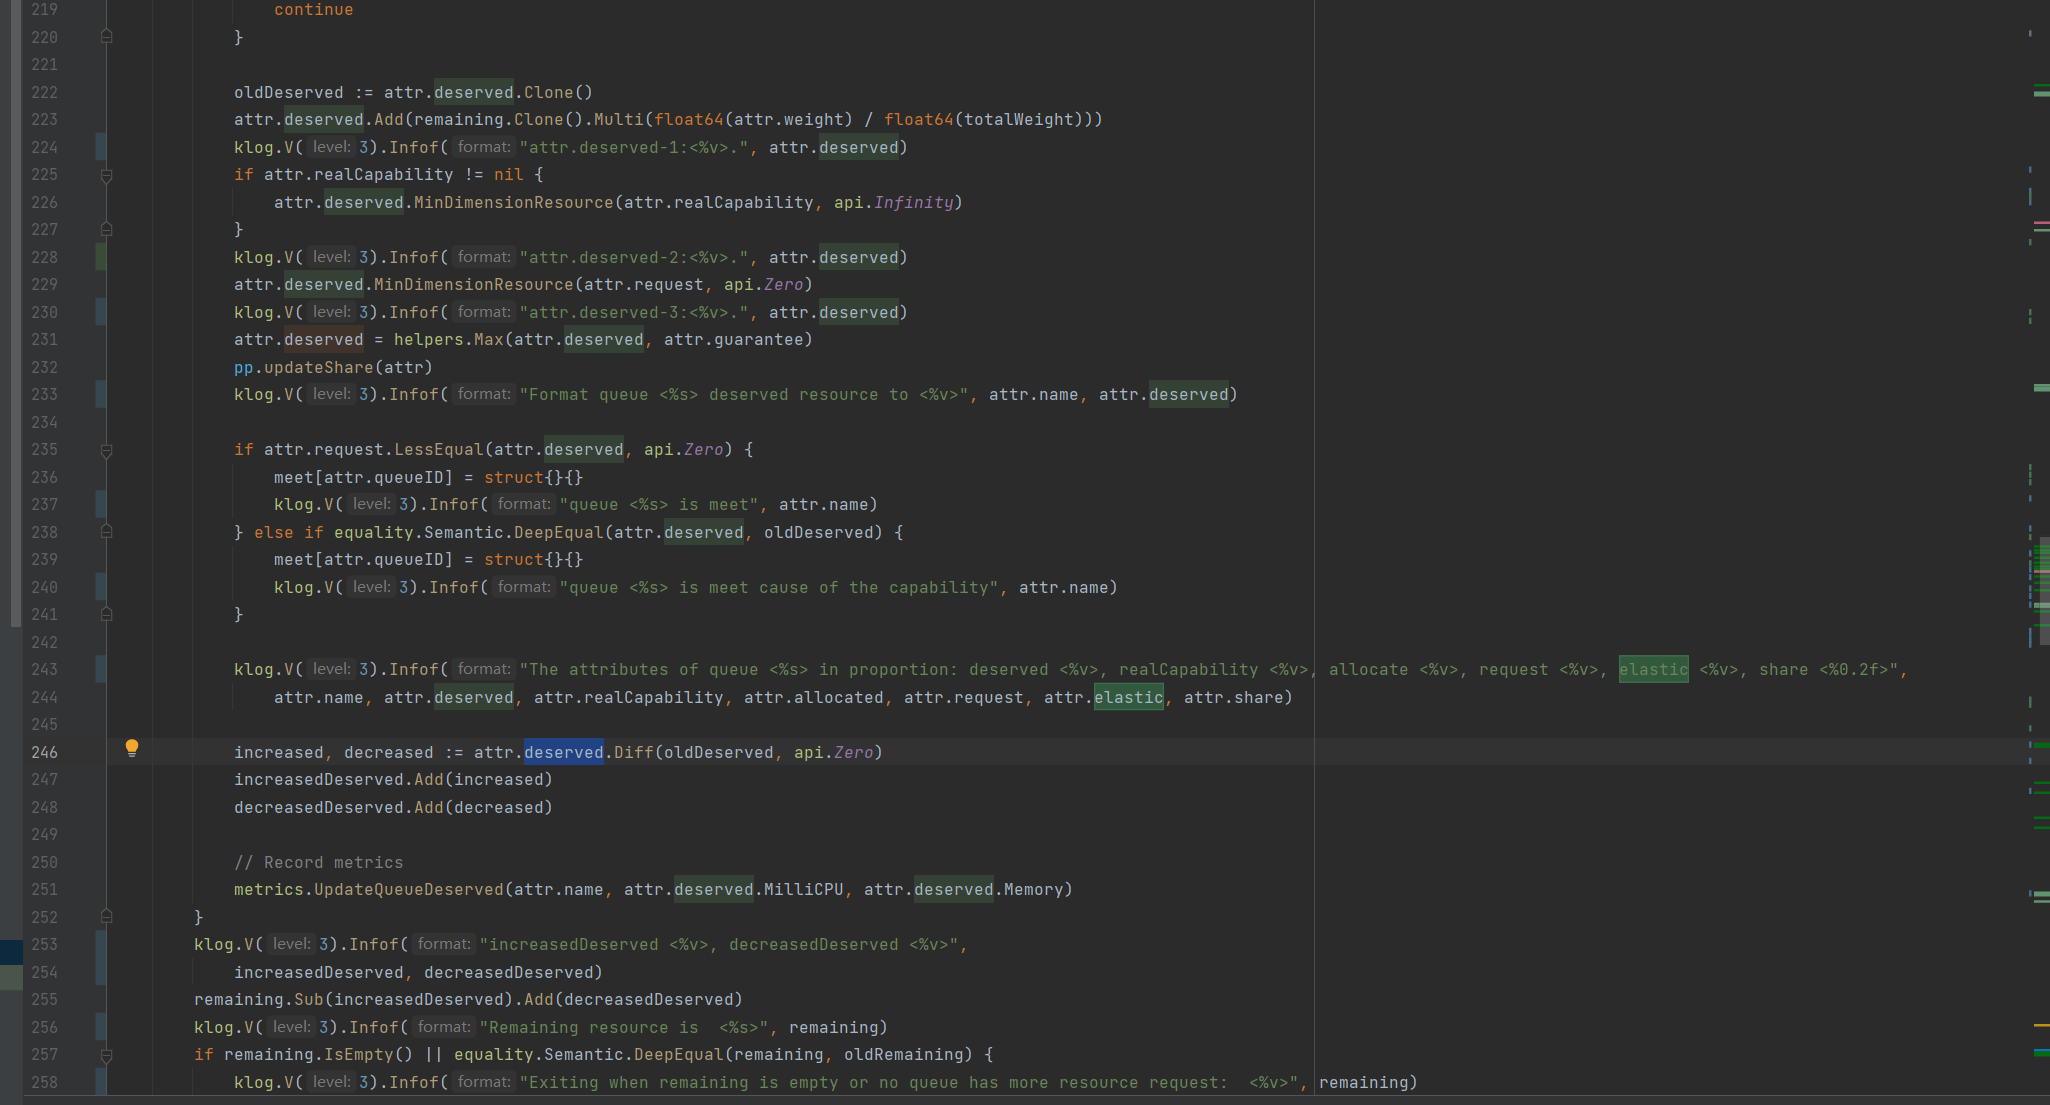Click the highlighted 'elastic' in line 243's string

point(1653,669)
